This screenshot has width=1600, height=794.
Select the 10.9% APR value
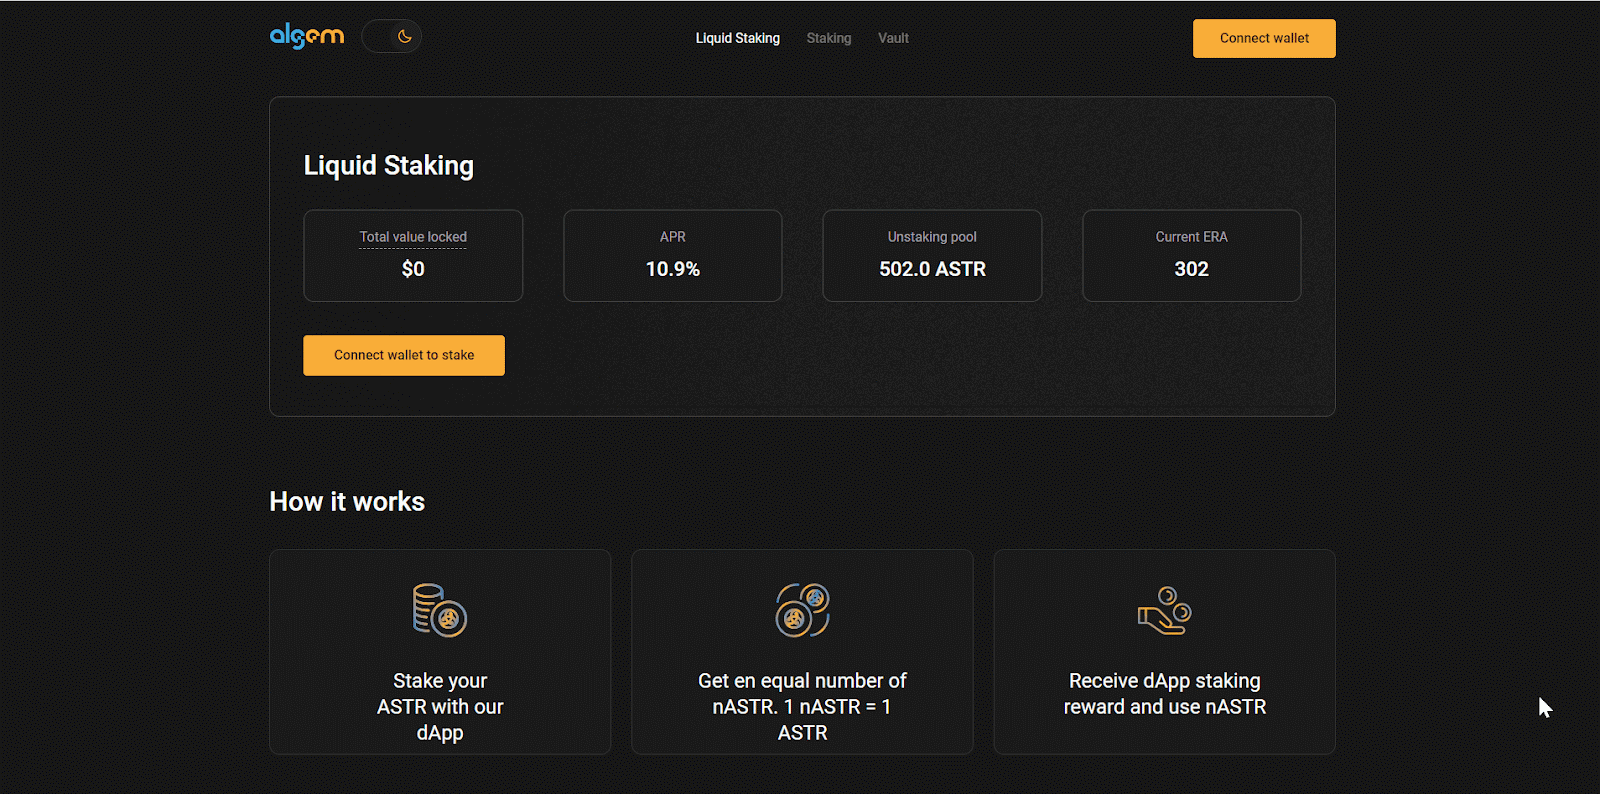click(673, 269)
